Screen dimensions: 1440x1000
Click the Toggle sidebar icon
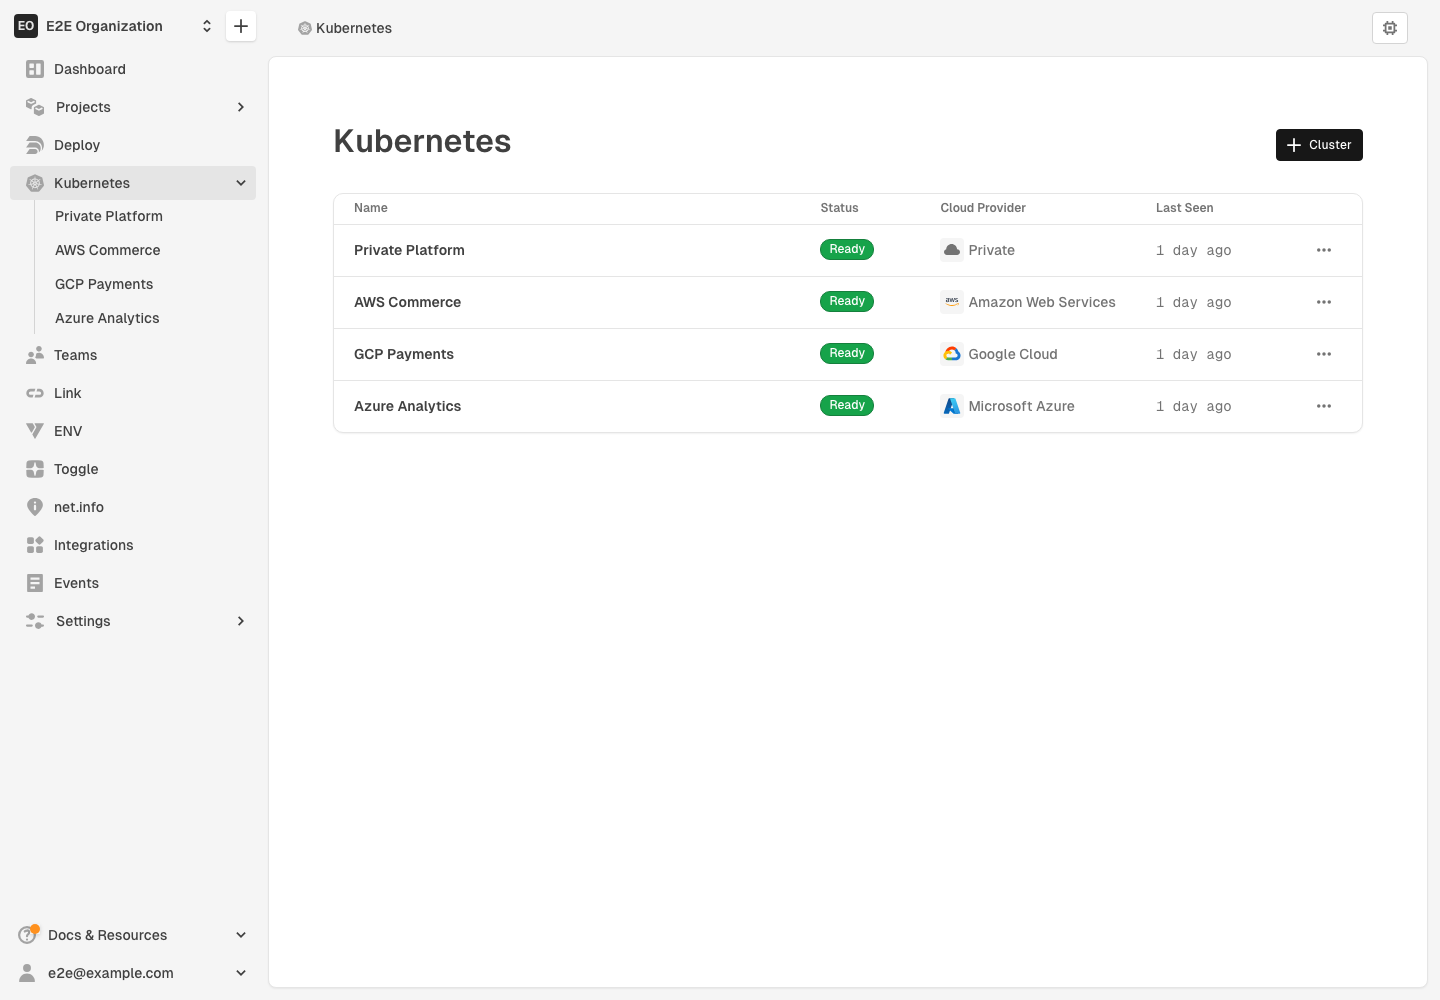[35, 469]
